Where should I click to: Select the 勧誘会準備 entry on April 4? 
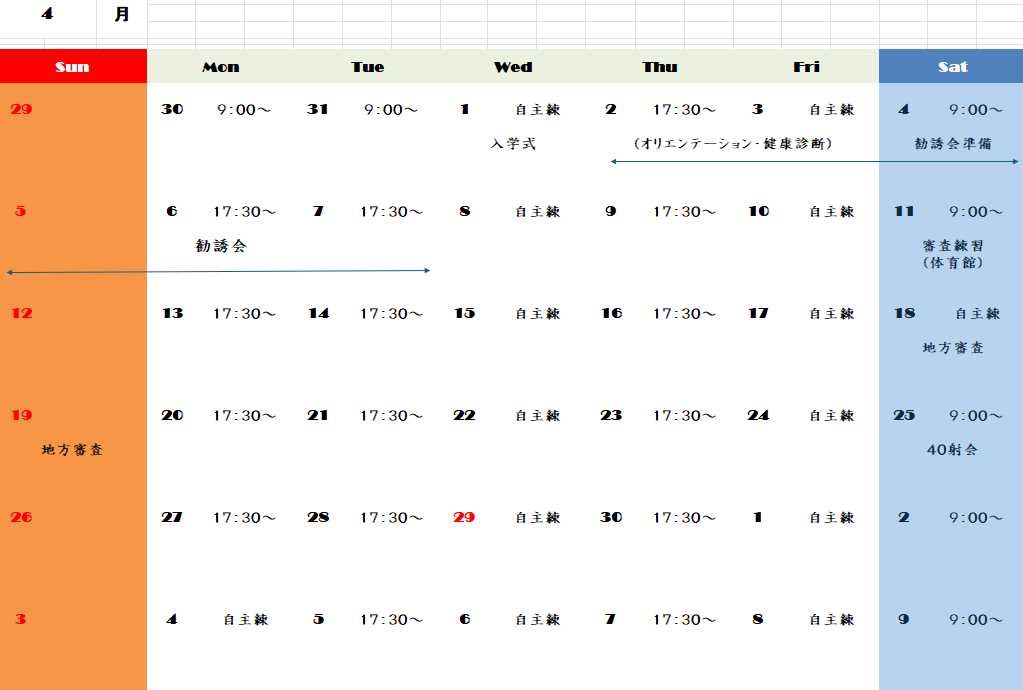(952, 143)
